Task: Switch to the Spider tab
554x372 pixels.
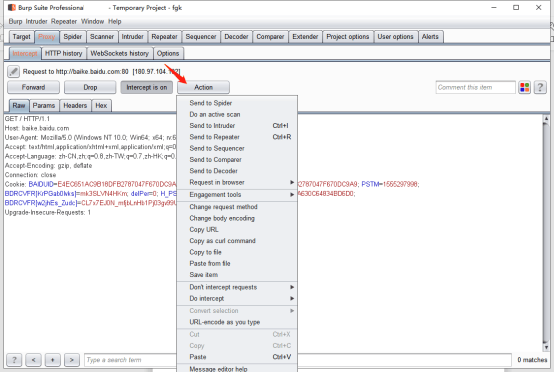Action: coord(73,37)
